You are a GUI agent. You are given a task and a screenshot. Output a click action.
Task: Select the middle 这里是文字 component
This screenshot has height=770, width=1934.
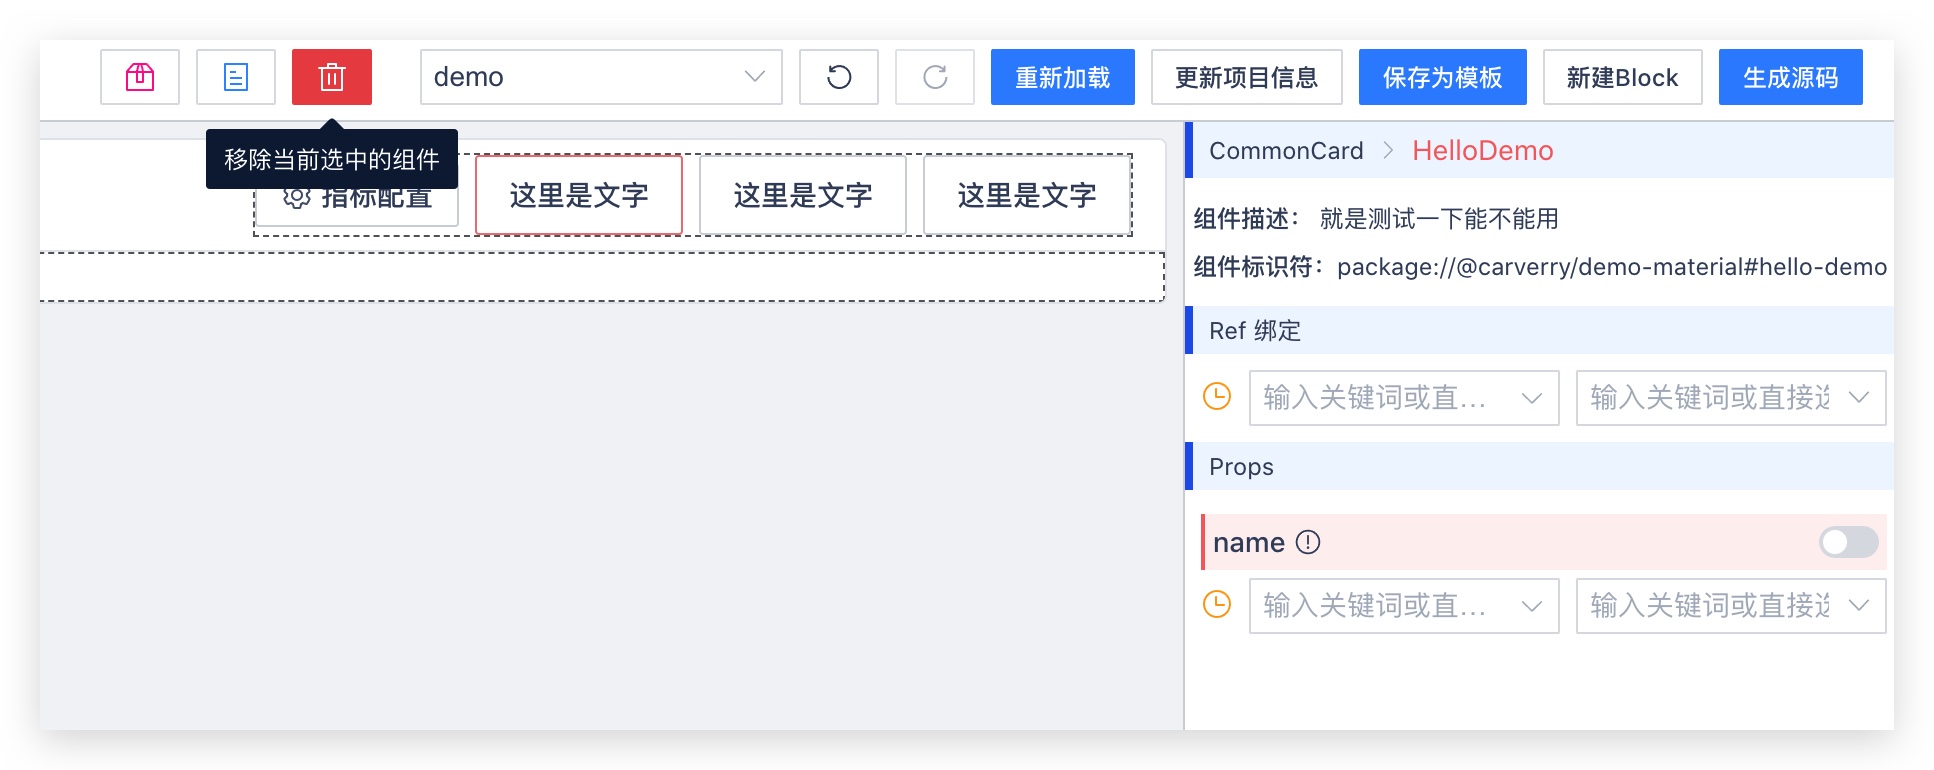(803, 195)
